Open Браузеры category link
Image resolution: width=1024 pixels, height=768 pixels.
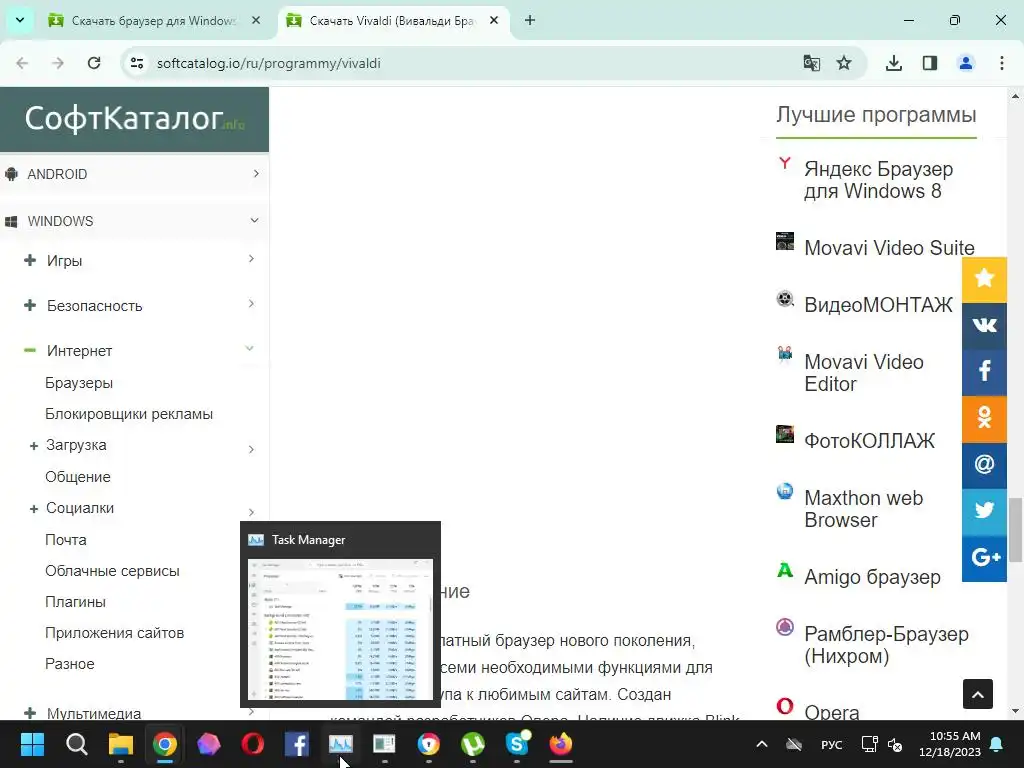coord(79,383)
